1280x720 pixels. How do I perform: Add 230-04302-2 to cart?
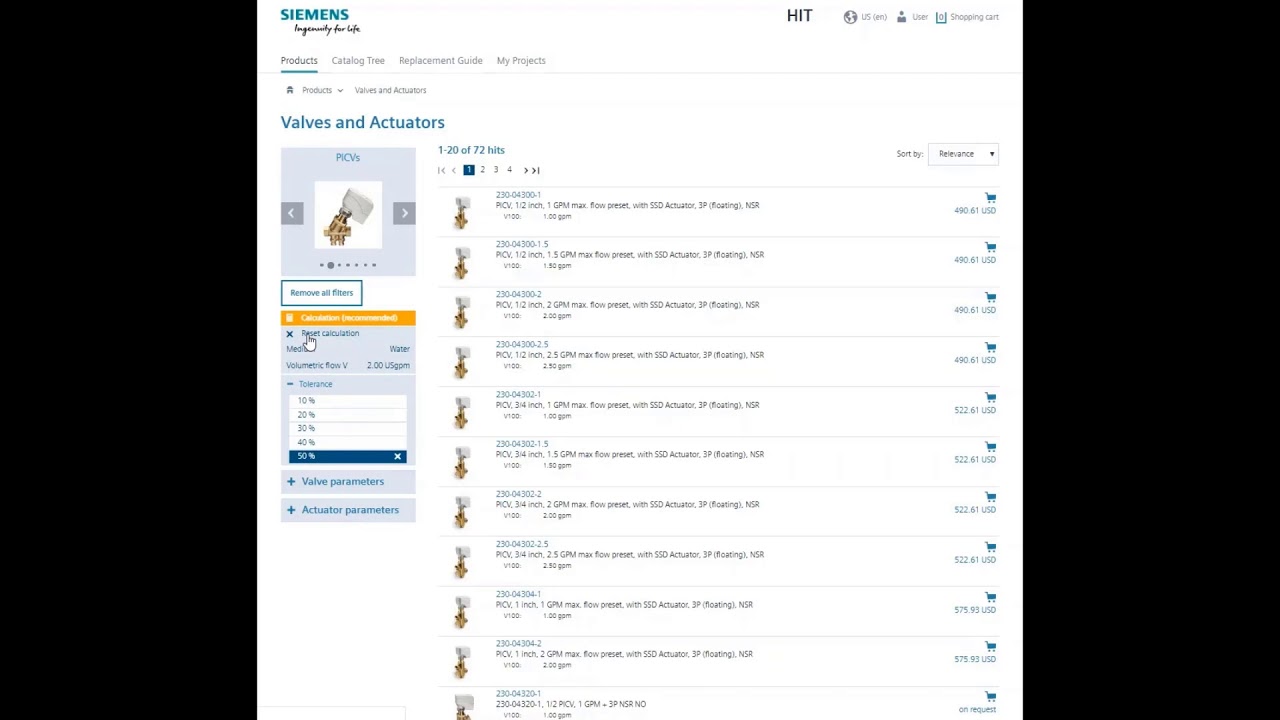coord(990,497)
